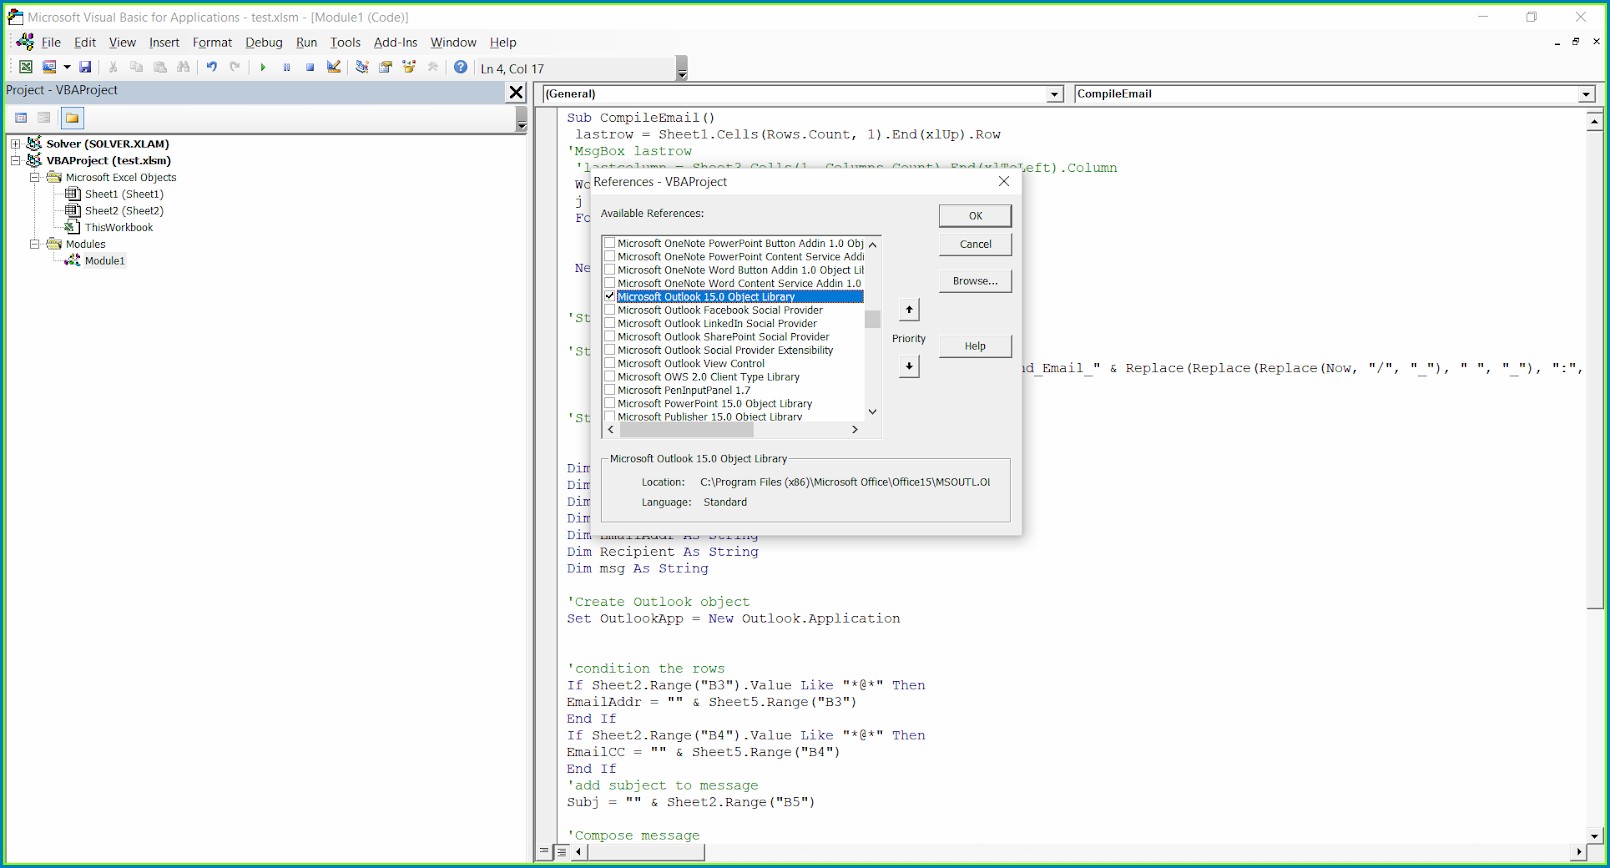The height and width of the screenshot is (868, 1610).
Task: Check Microsoft PowerPoint 15.0 Object Library
Action: [610, 403]
